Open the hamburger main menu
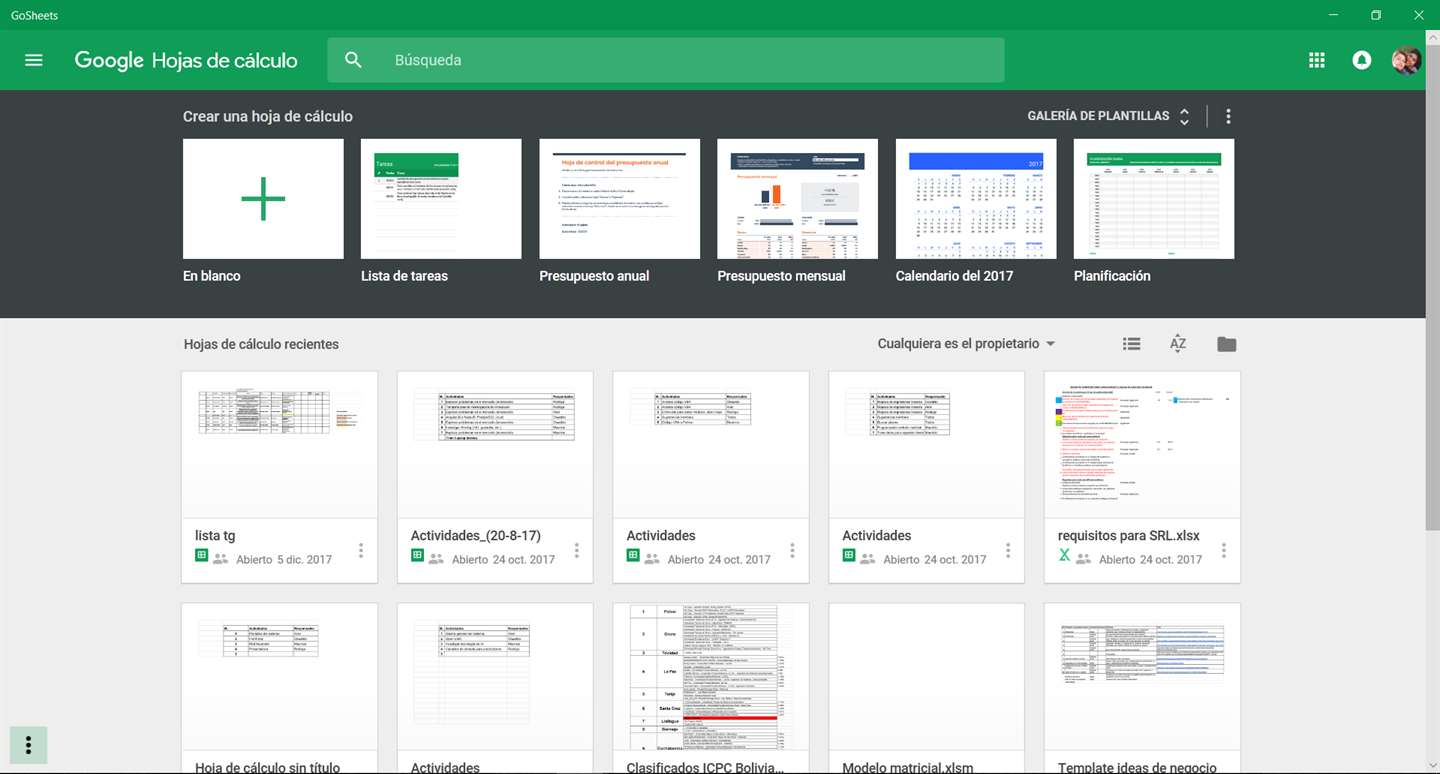Screen dimensions: 1440x774 click(x=34, y=60)
